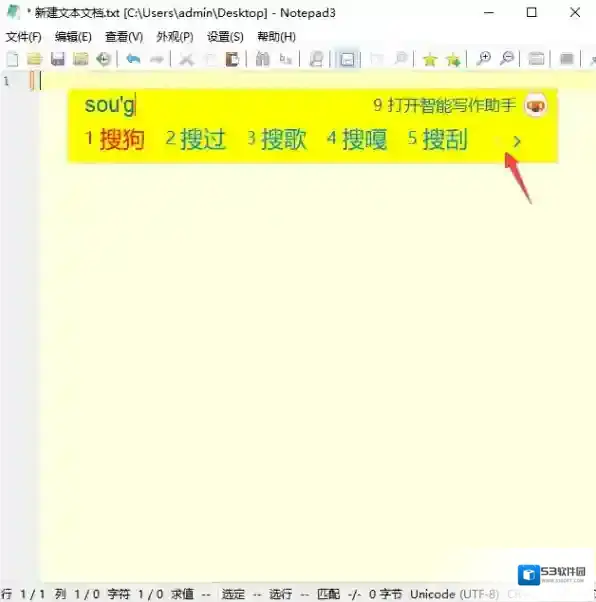Image resolution: width=596 pixels, height=602 pixels.
Task: Add to favorites with the star-arrow icon
Action: [x=454, y=60]
